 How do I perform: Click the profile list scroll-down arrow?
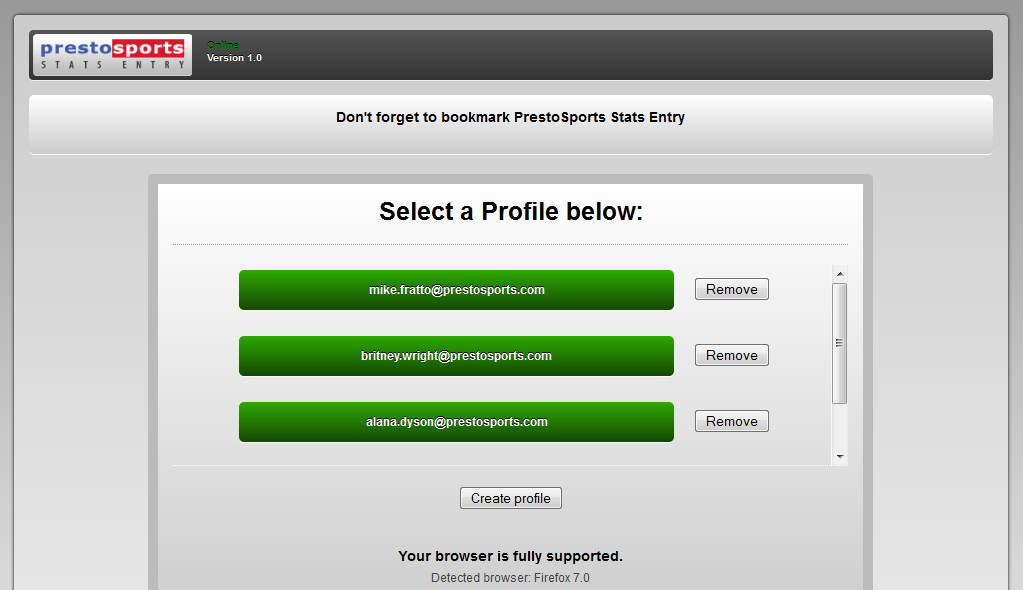click(x=840, y=457)
